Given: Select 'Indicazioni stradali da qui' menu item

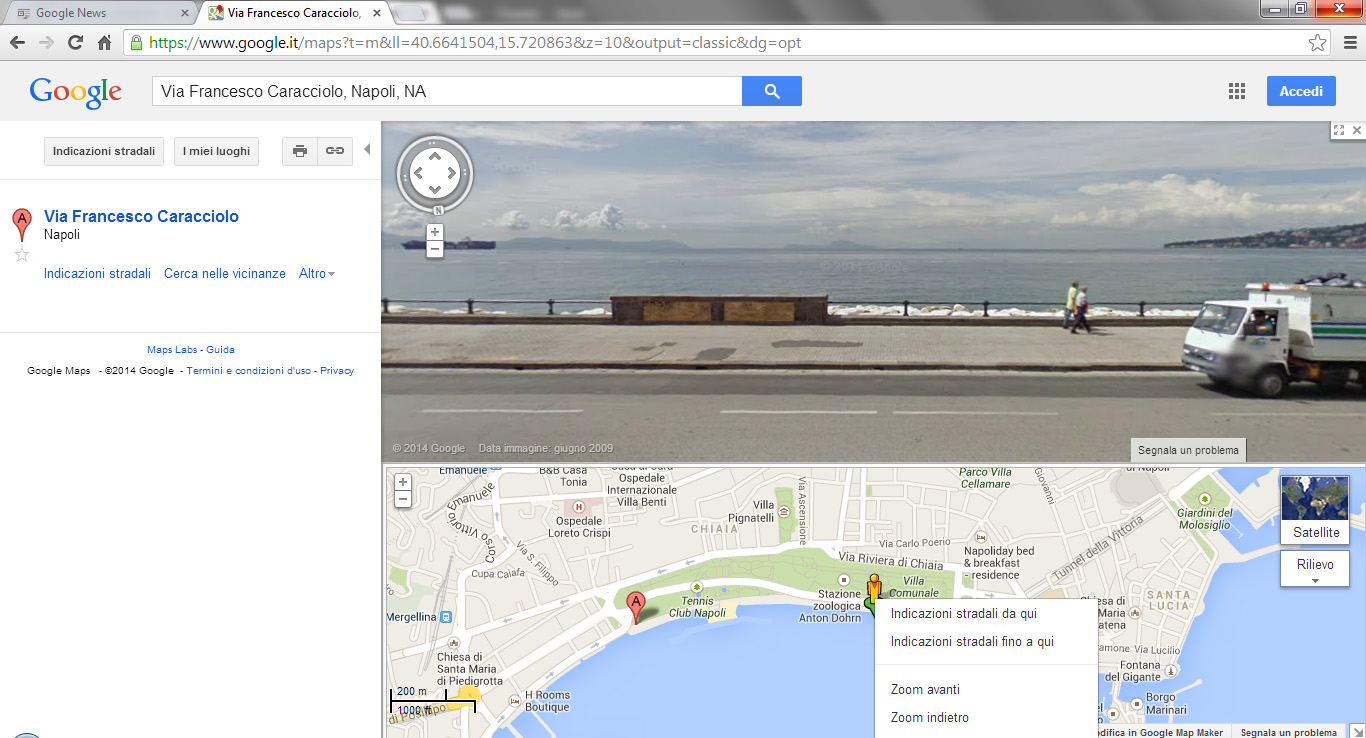Looking at the screenshot, I should [x=963, y=614].
